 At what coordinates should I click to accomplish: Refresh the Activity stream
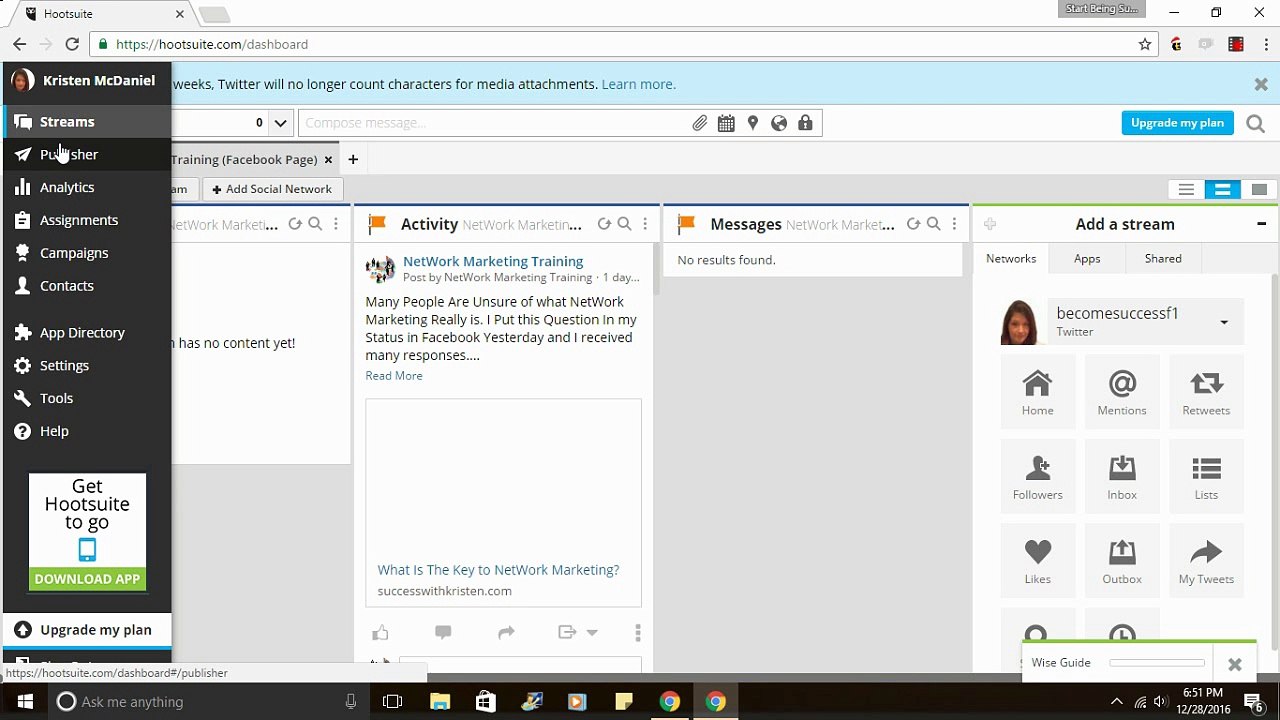point(604,224)
